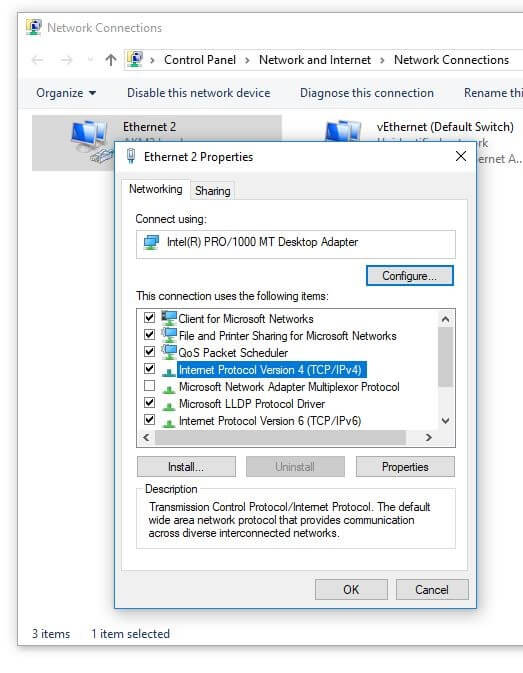Switch to the Networking tab
The width and height of the screenshot is (523, 673).
point(156,189)
